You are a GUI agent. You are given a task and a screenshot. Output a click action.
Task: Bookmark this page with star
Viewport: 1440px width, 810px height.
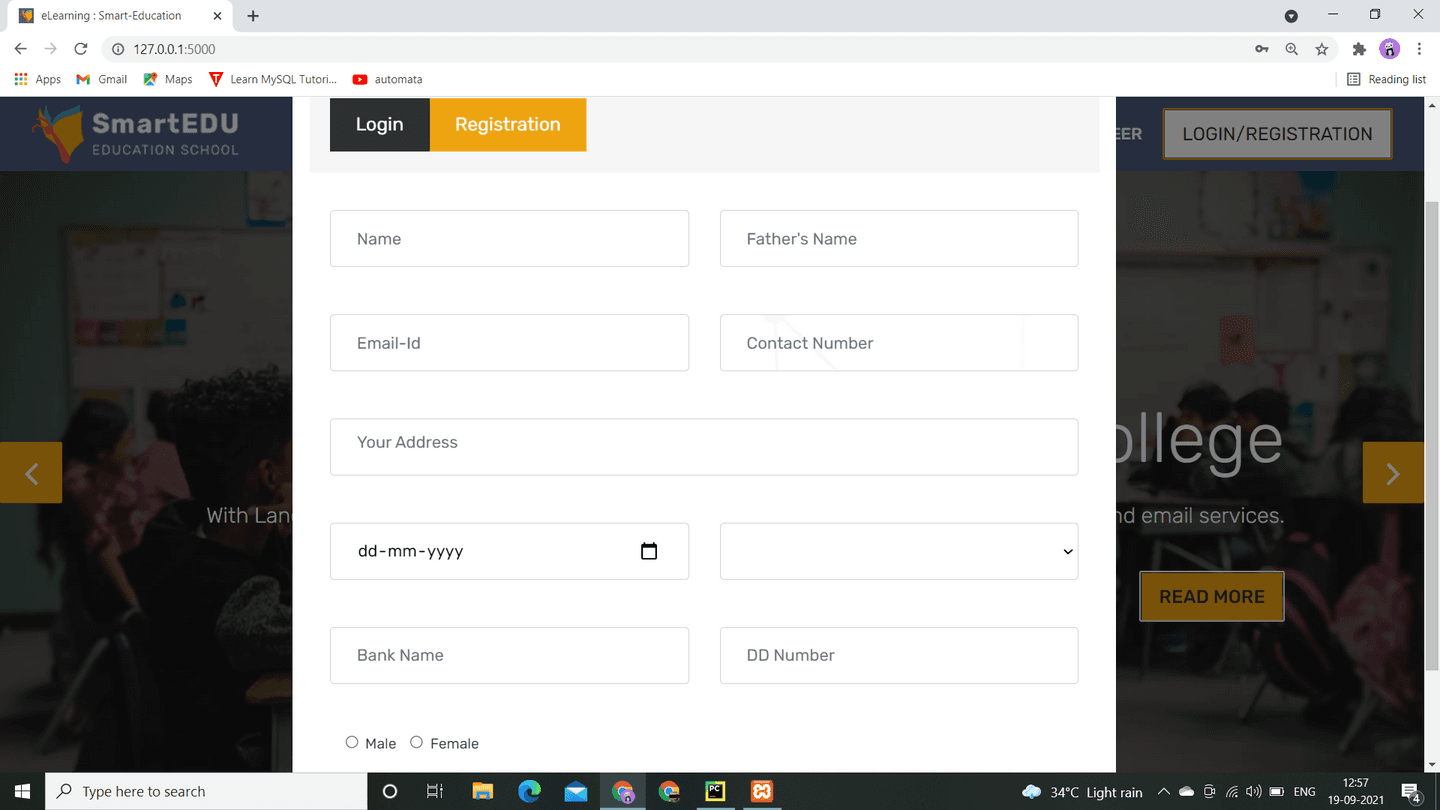pos(1322,49)
